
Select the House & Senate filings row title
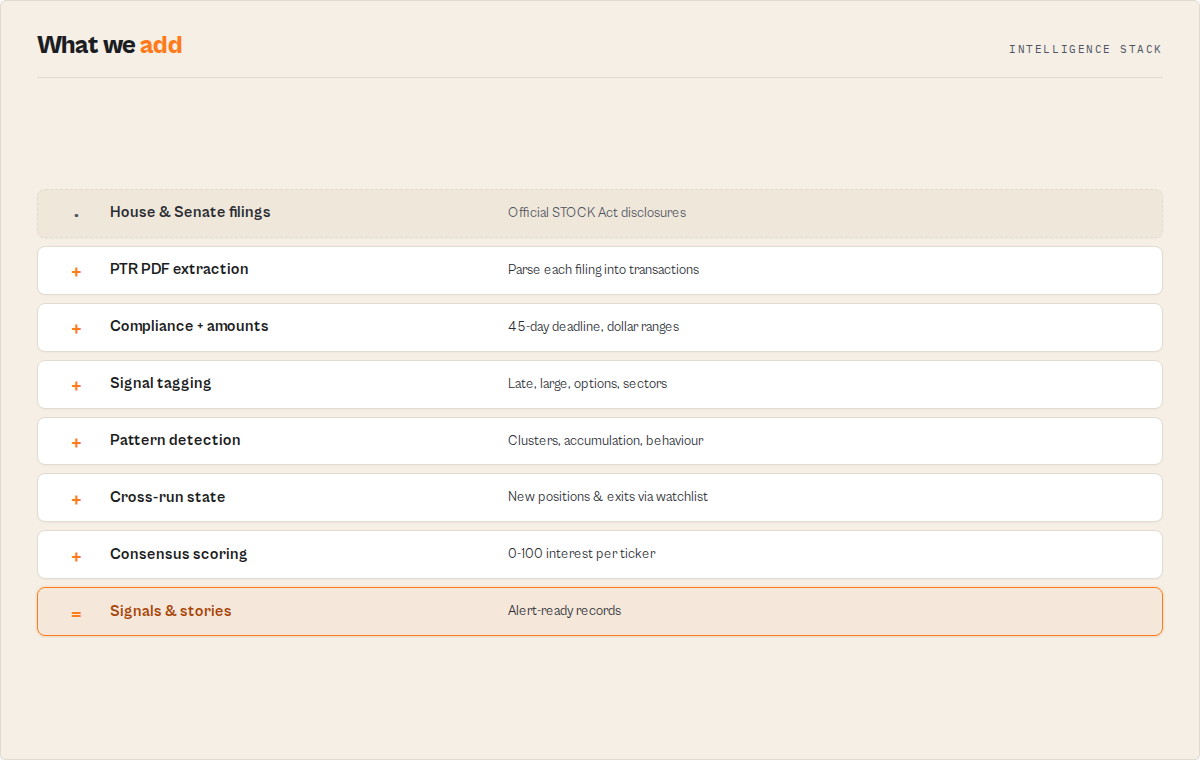click(x=190, y=212)
